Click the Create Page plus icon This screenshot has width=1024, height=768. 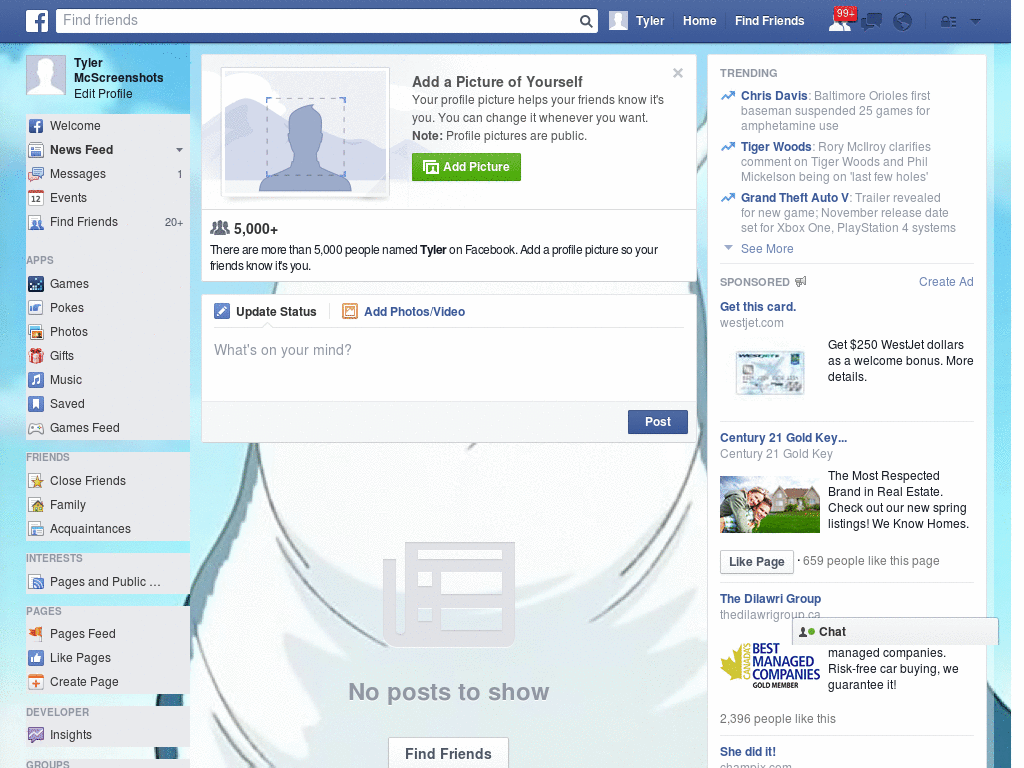click(36, 682)
